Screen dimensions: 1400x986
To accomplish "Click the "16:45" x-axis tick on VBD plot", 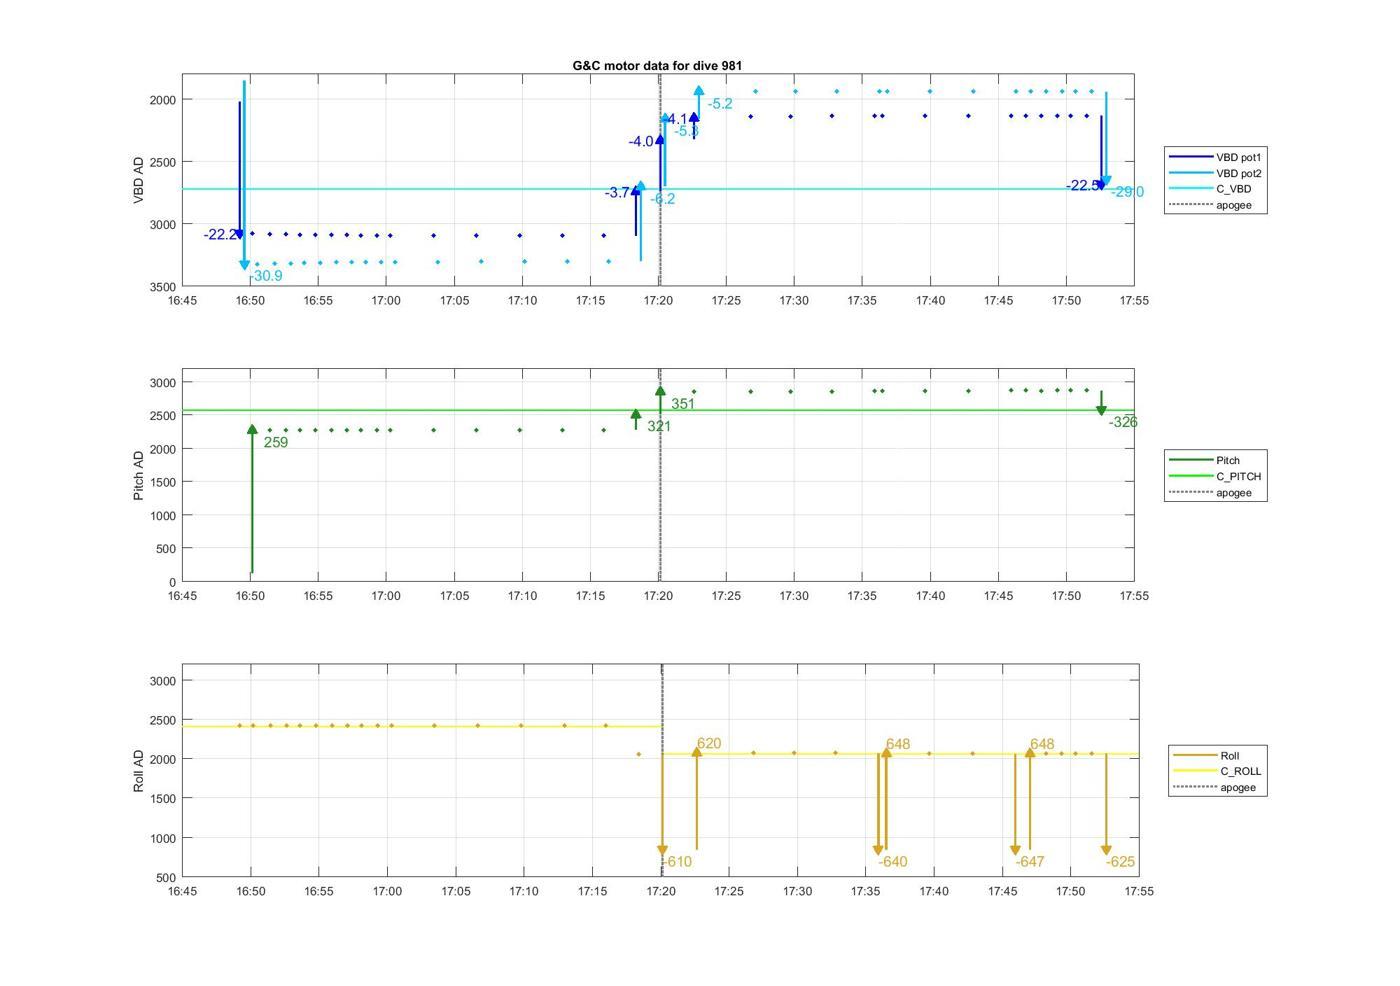I will click(x=182, y=301).
